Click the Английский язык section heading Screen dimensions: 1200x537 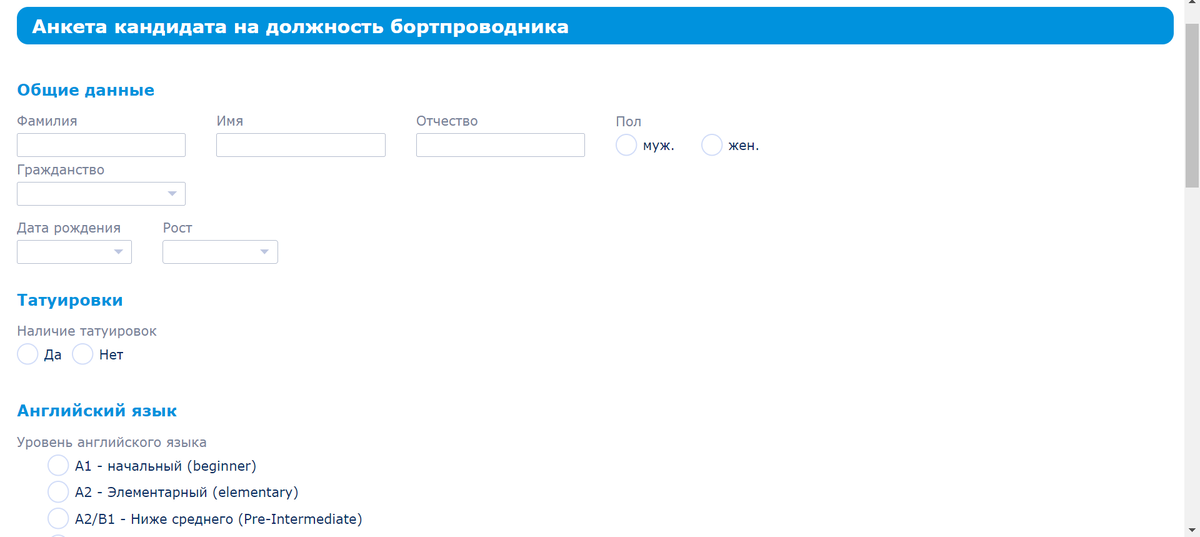coord(97,410)
